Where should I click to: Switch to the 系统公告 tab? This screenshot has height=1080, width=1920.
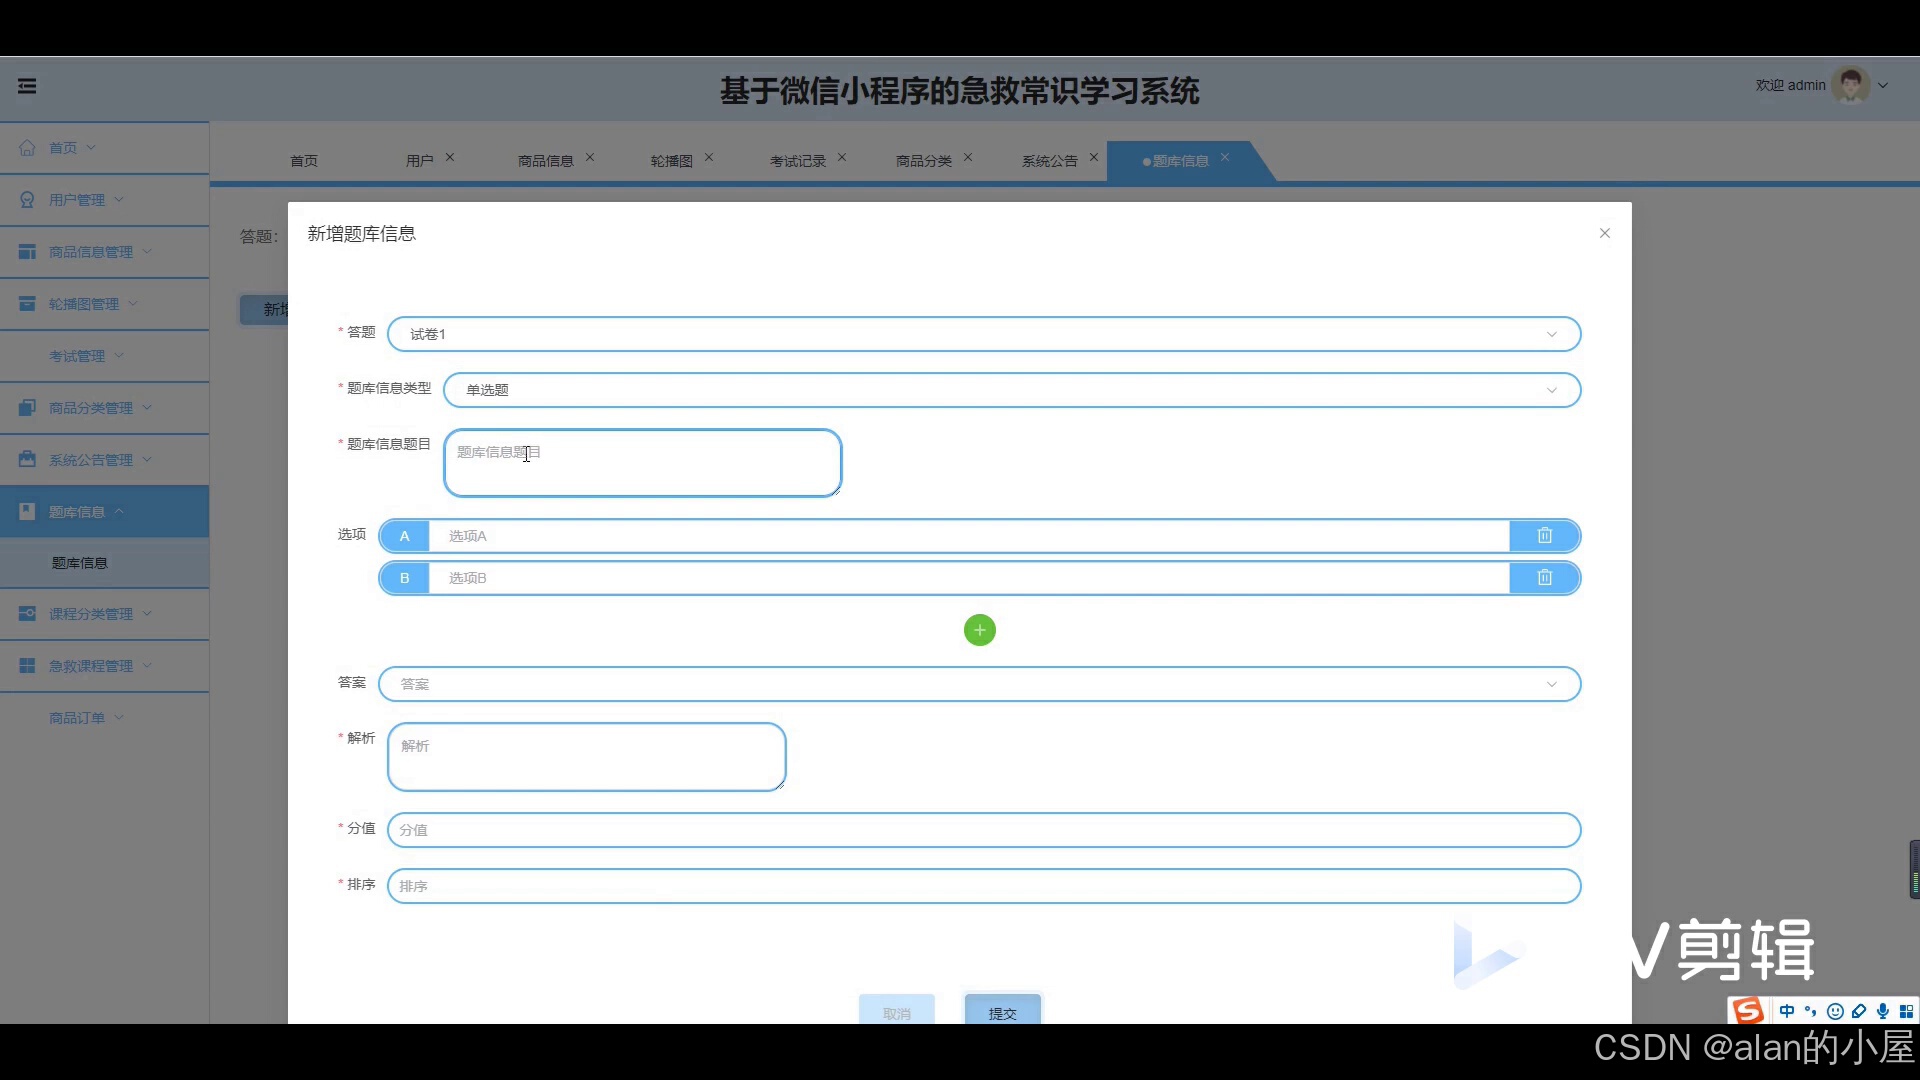pos(1049,161)
